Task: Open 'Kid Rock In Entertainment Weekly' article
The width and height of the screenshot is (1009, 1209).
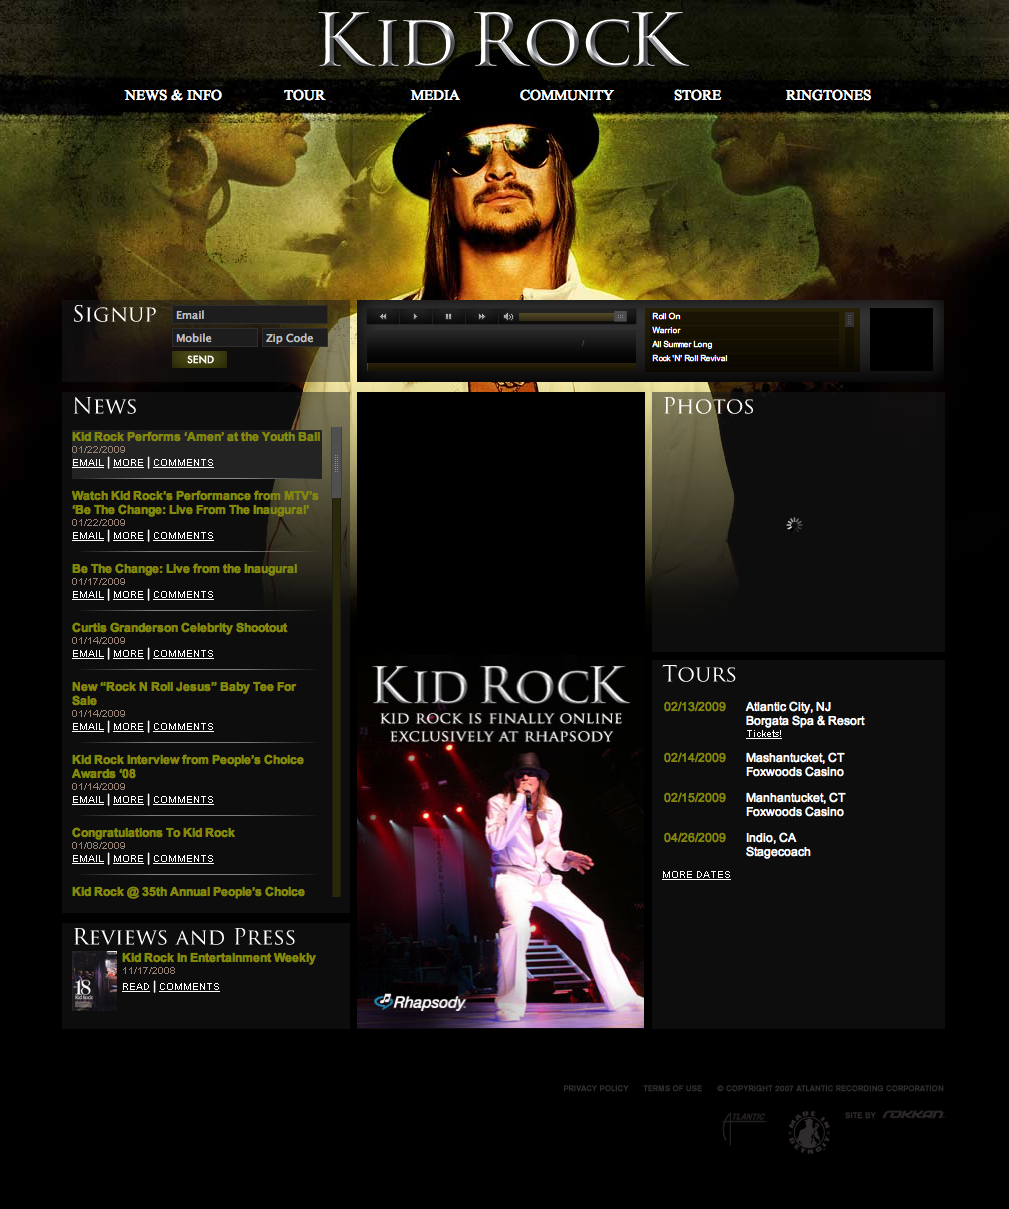Action: point(219,958)
